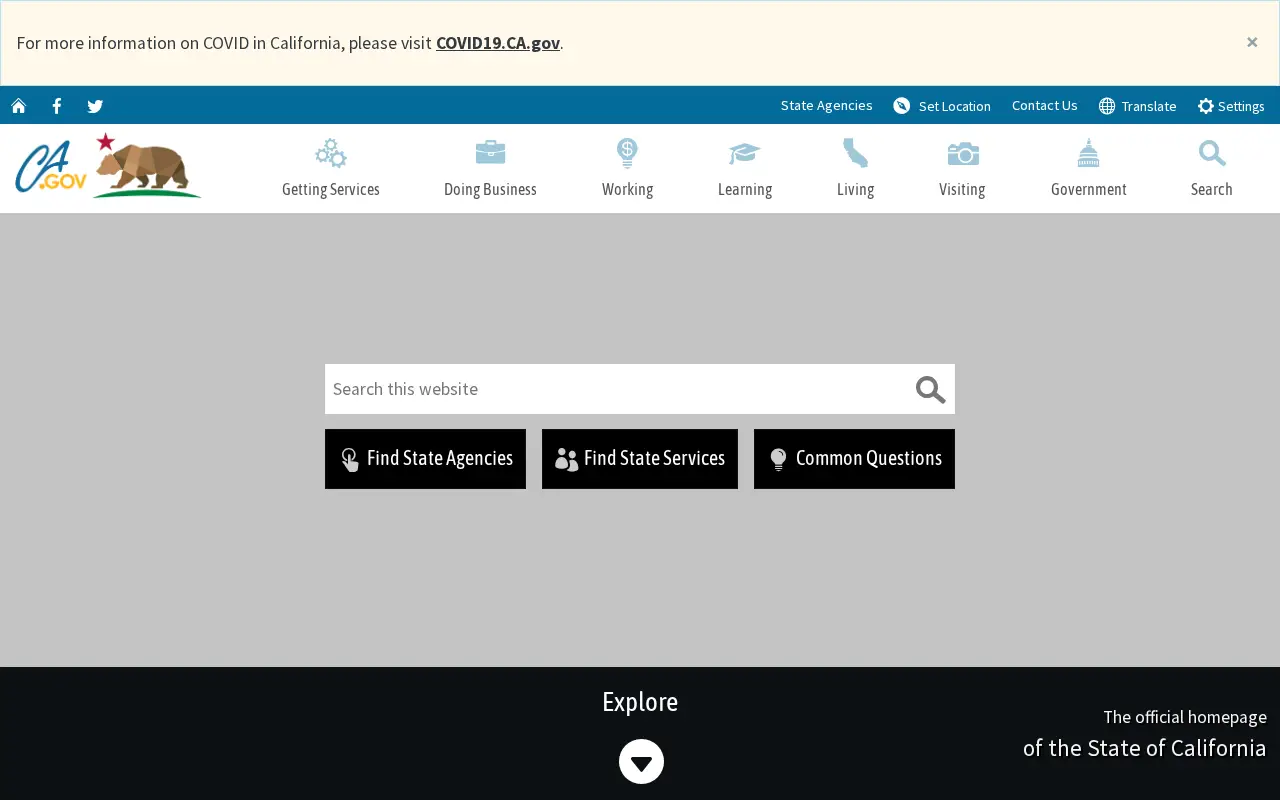Open the Living menu
1280x800 pixels.
pos(855,168)
